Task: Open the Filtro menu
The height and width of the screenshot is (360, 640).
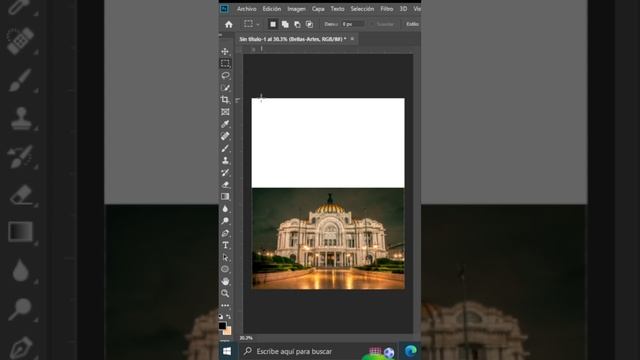Action: (387, 9)
